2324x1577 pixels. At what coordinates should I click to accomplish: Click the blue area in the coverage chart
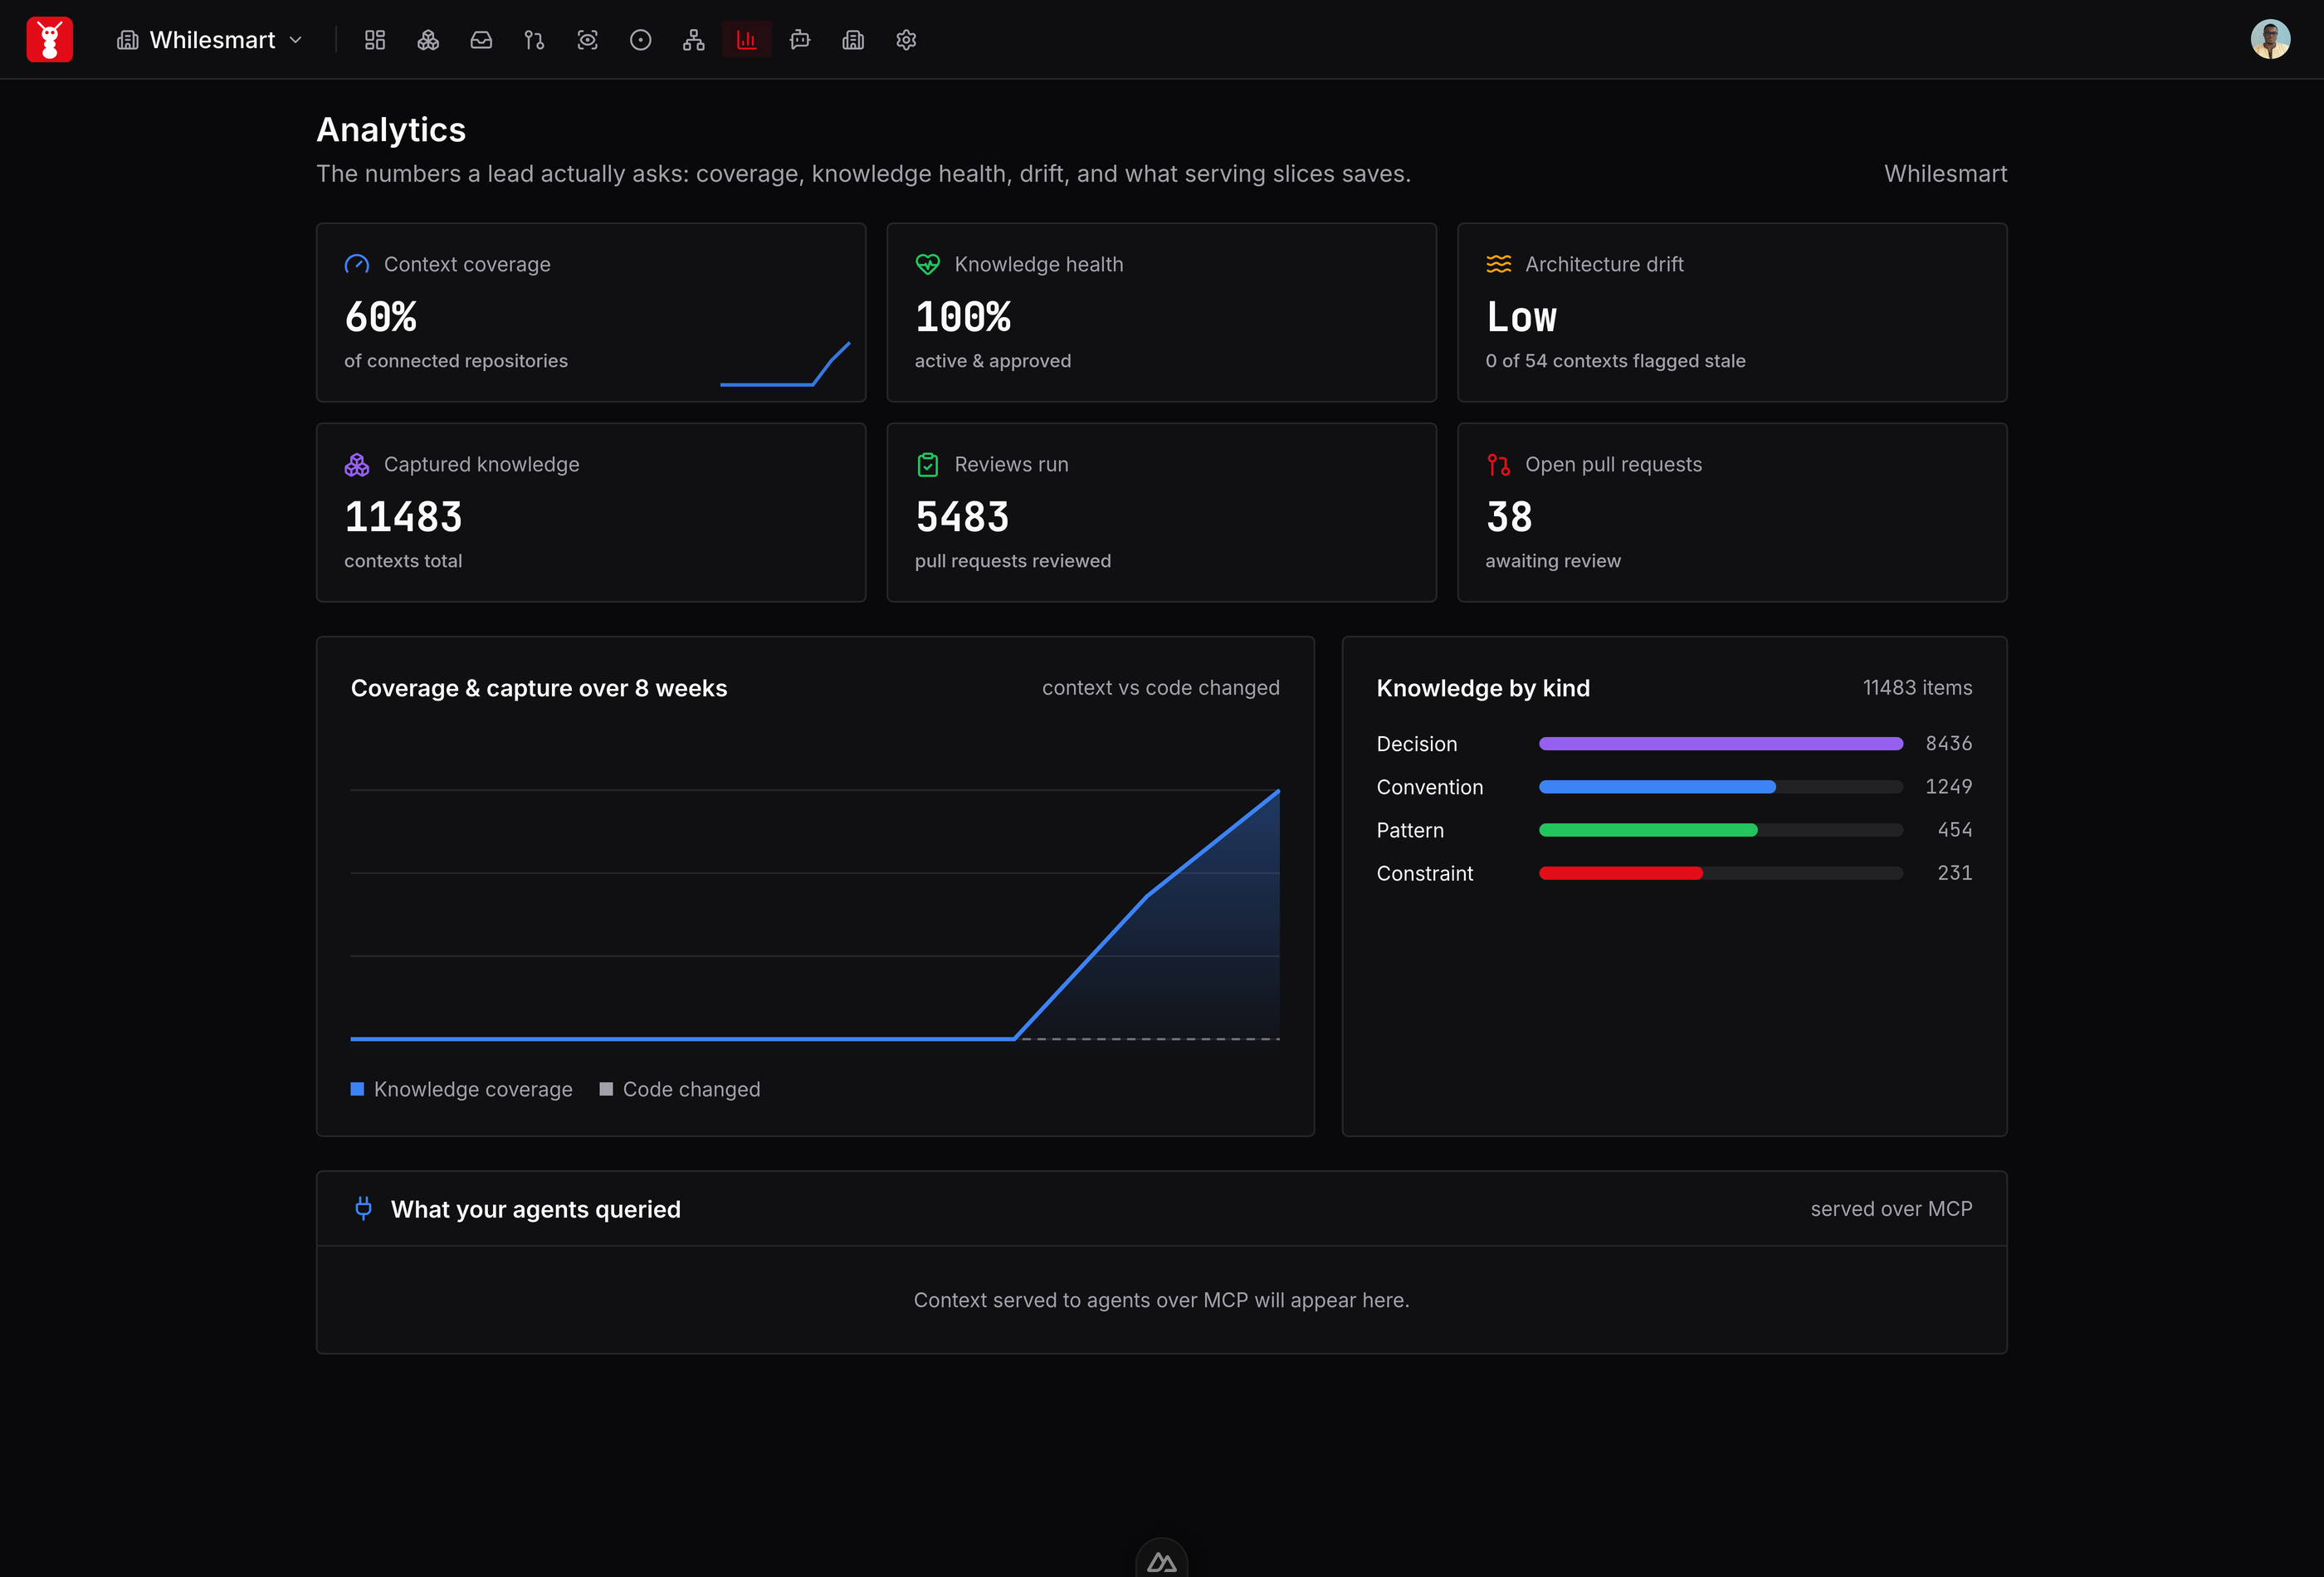pyautogui.click(x=1190, y=960)
